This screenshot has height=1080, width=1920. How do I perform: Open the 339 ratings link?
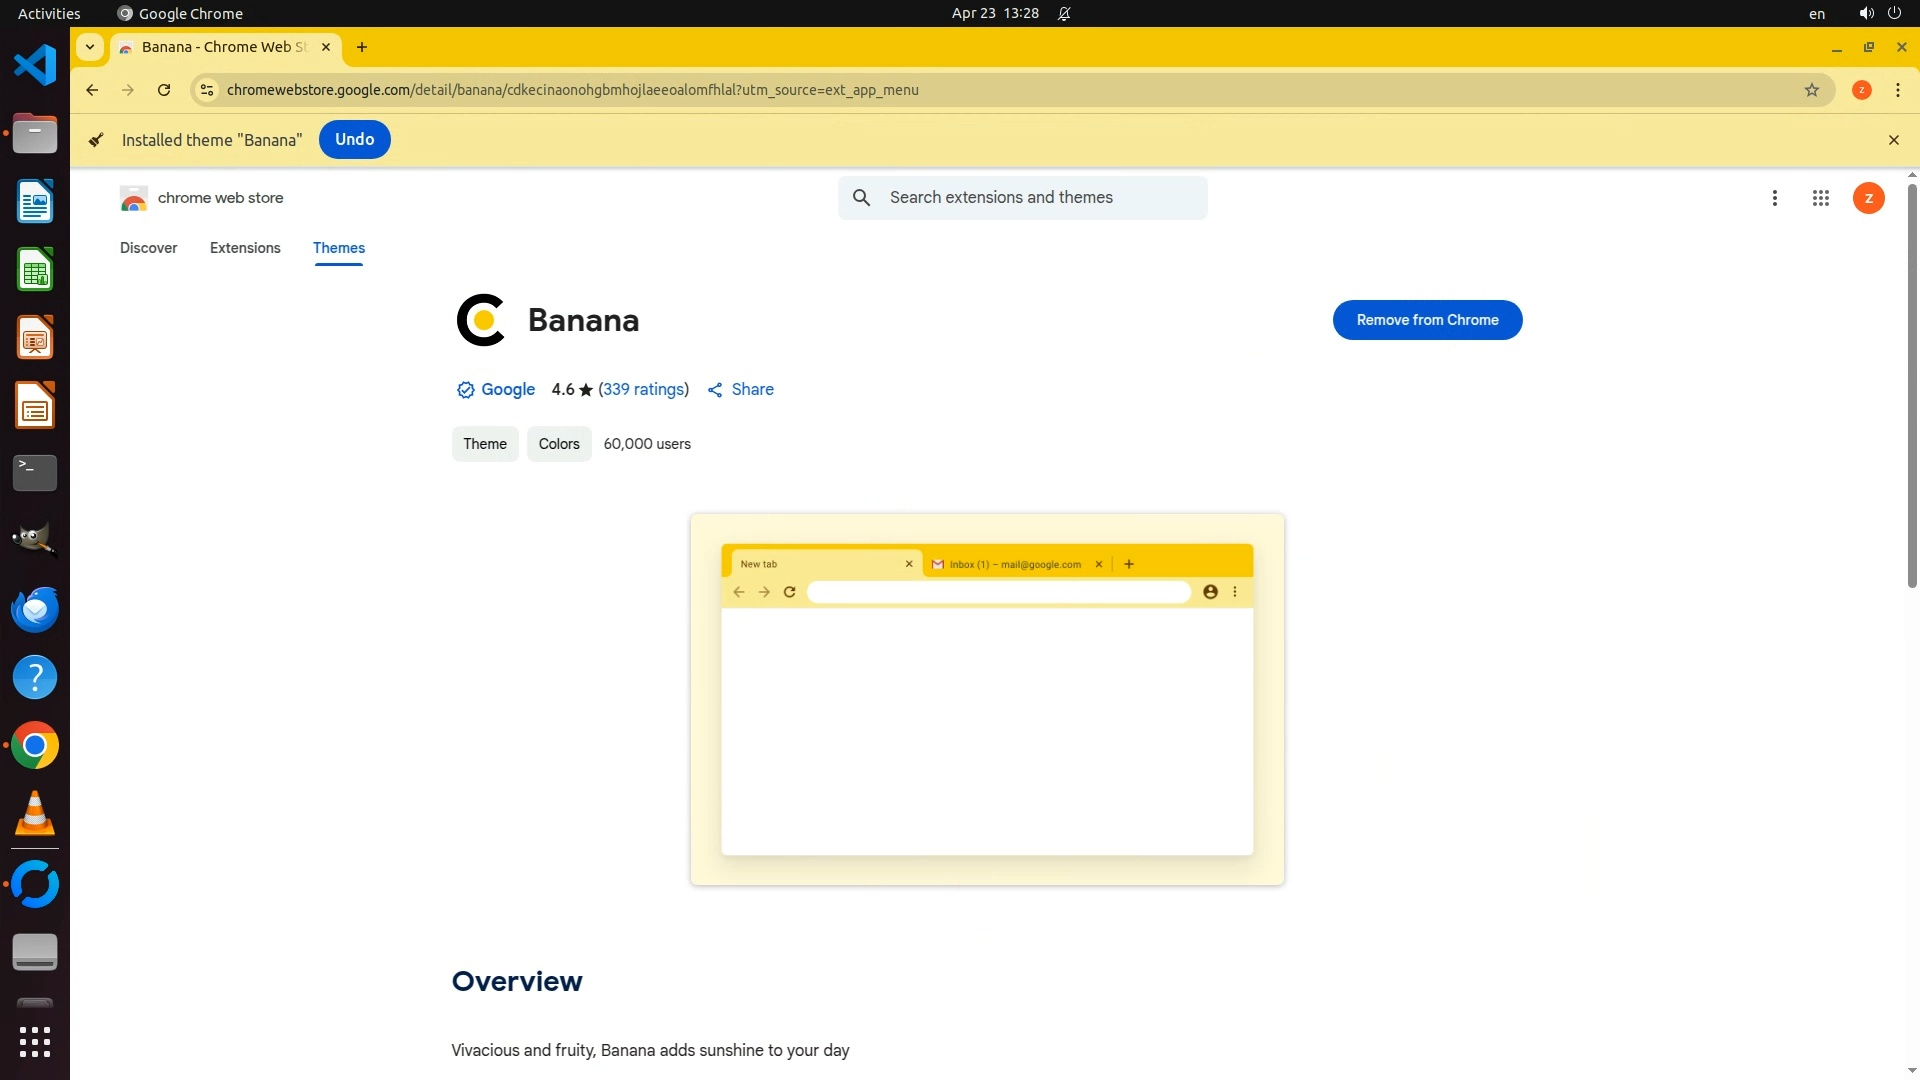(643, 390)
